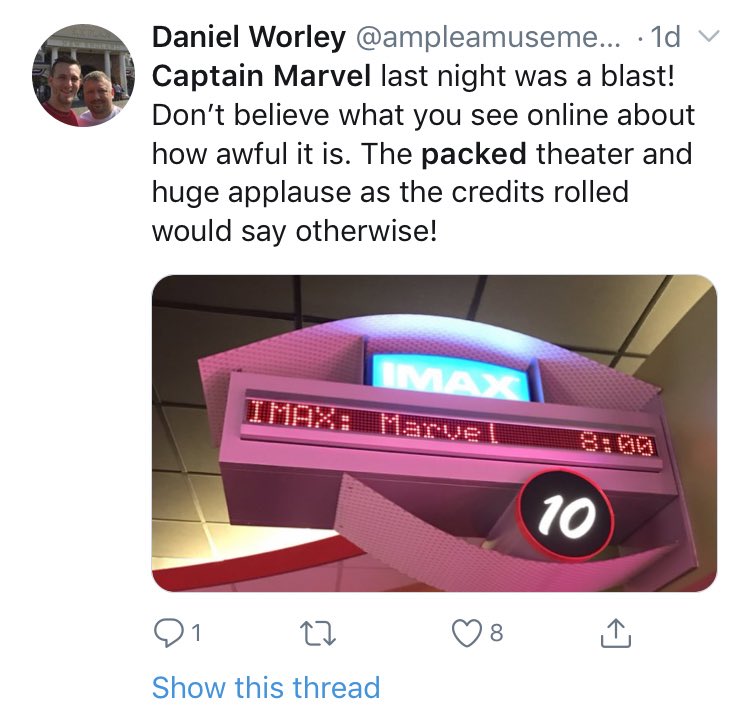Click the reply count of 1

click(x=196, y=633)
